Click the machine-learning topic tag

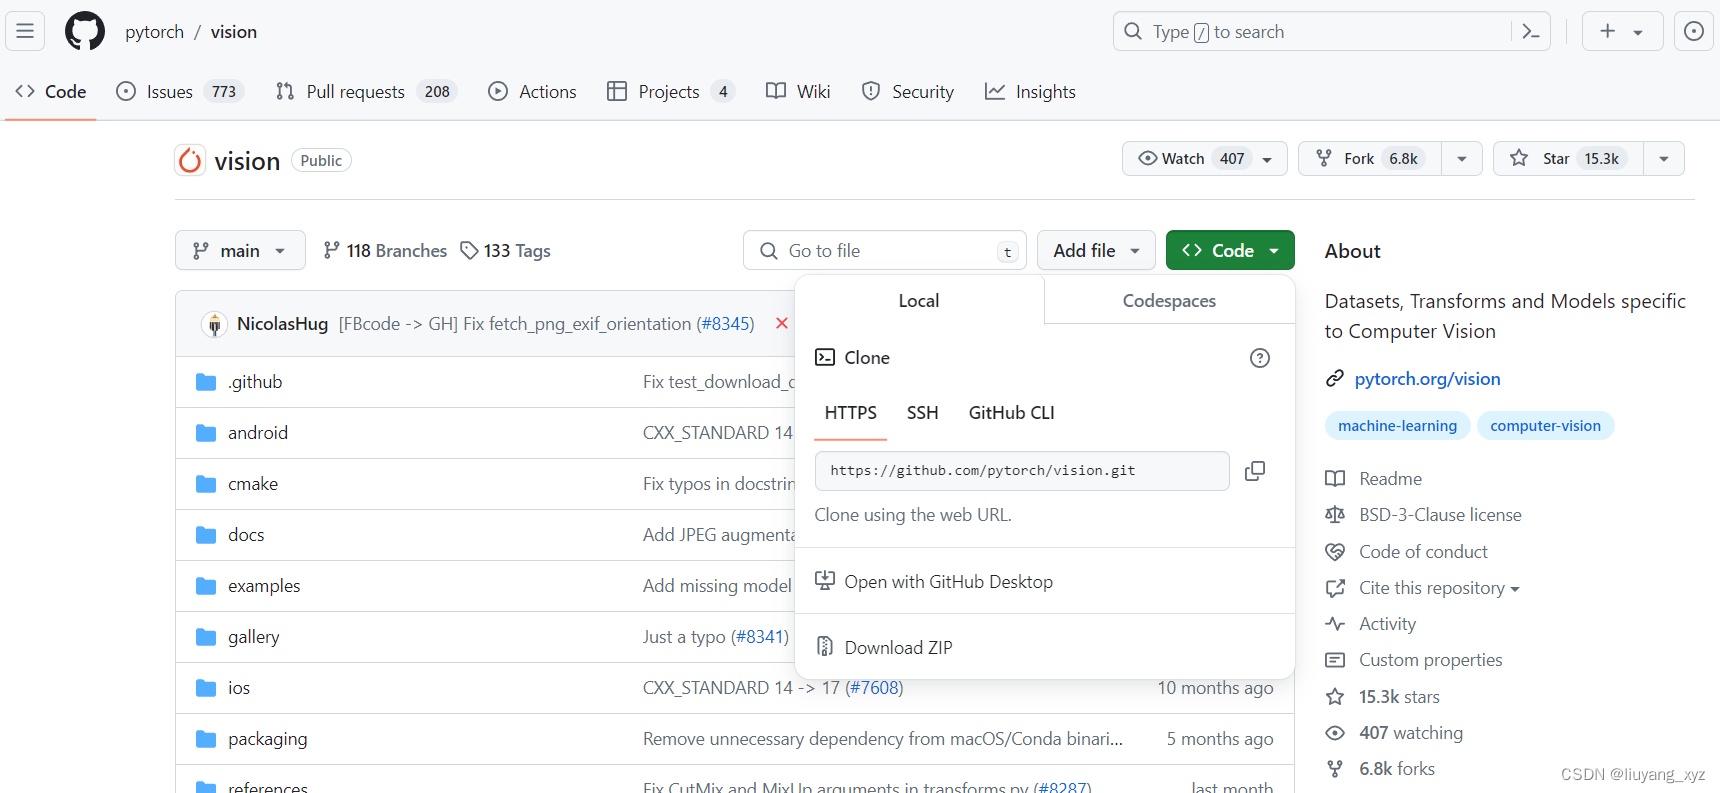pos(1397,425)
